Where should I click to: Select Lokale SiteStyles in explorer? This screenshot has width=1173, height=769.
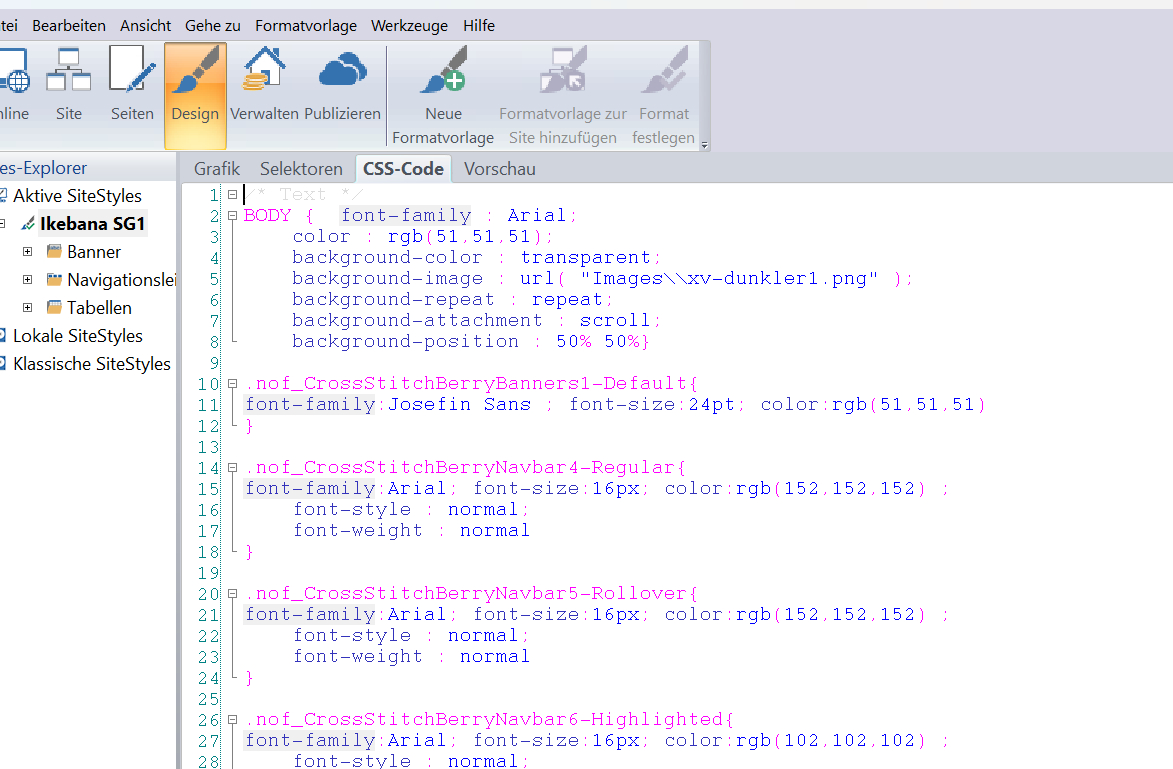point(77,336)
